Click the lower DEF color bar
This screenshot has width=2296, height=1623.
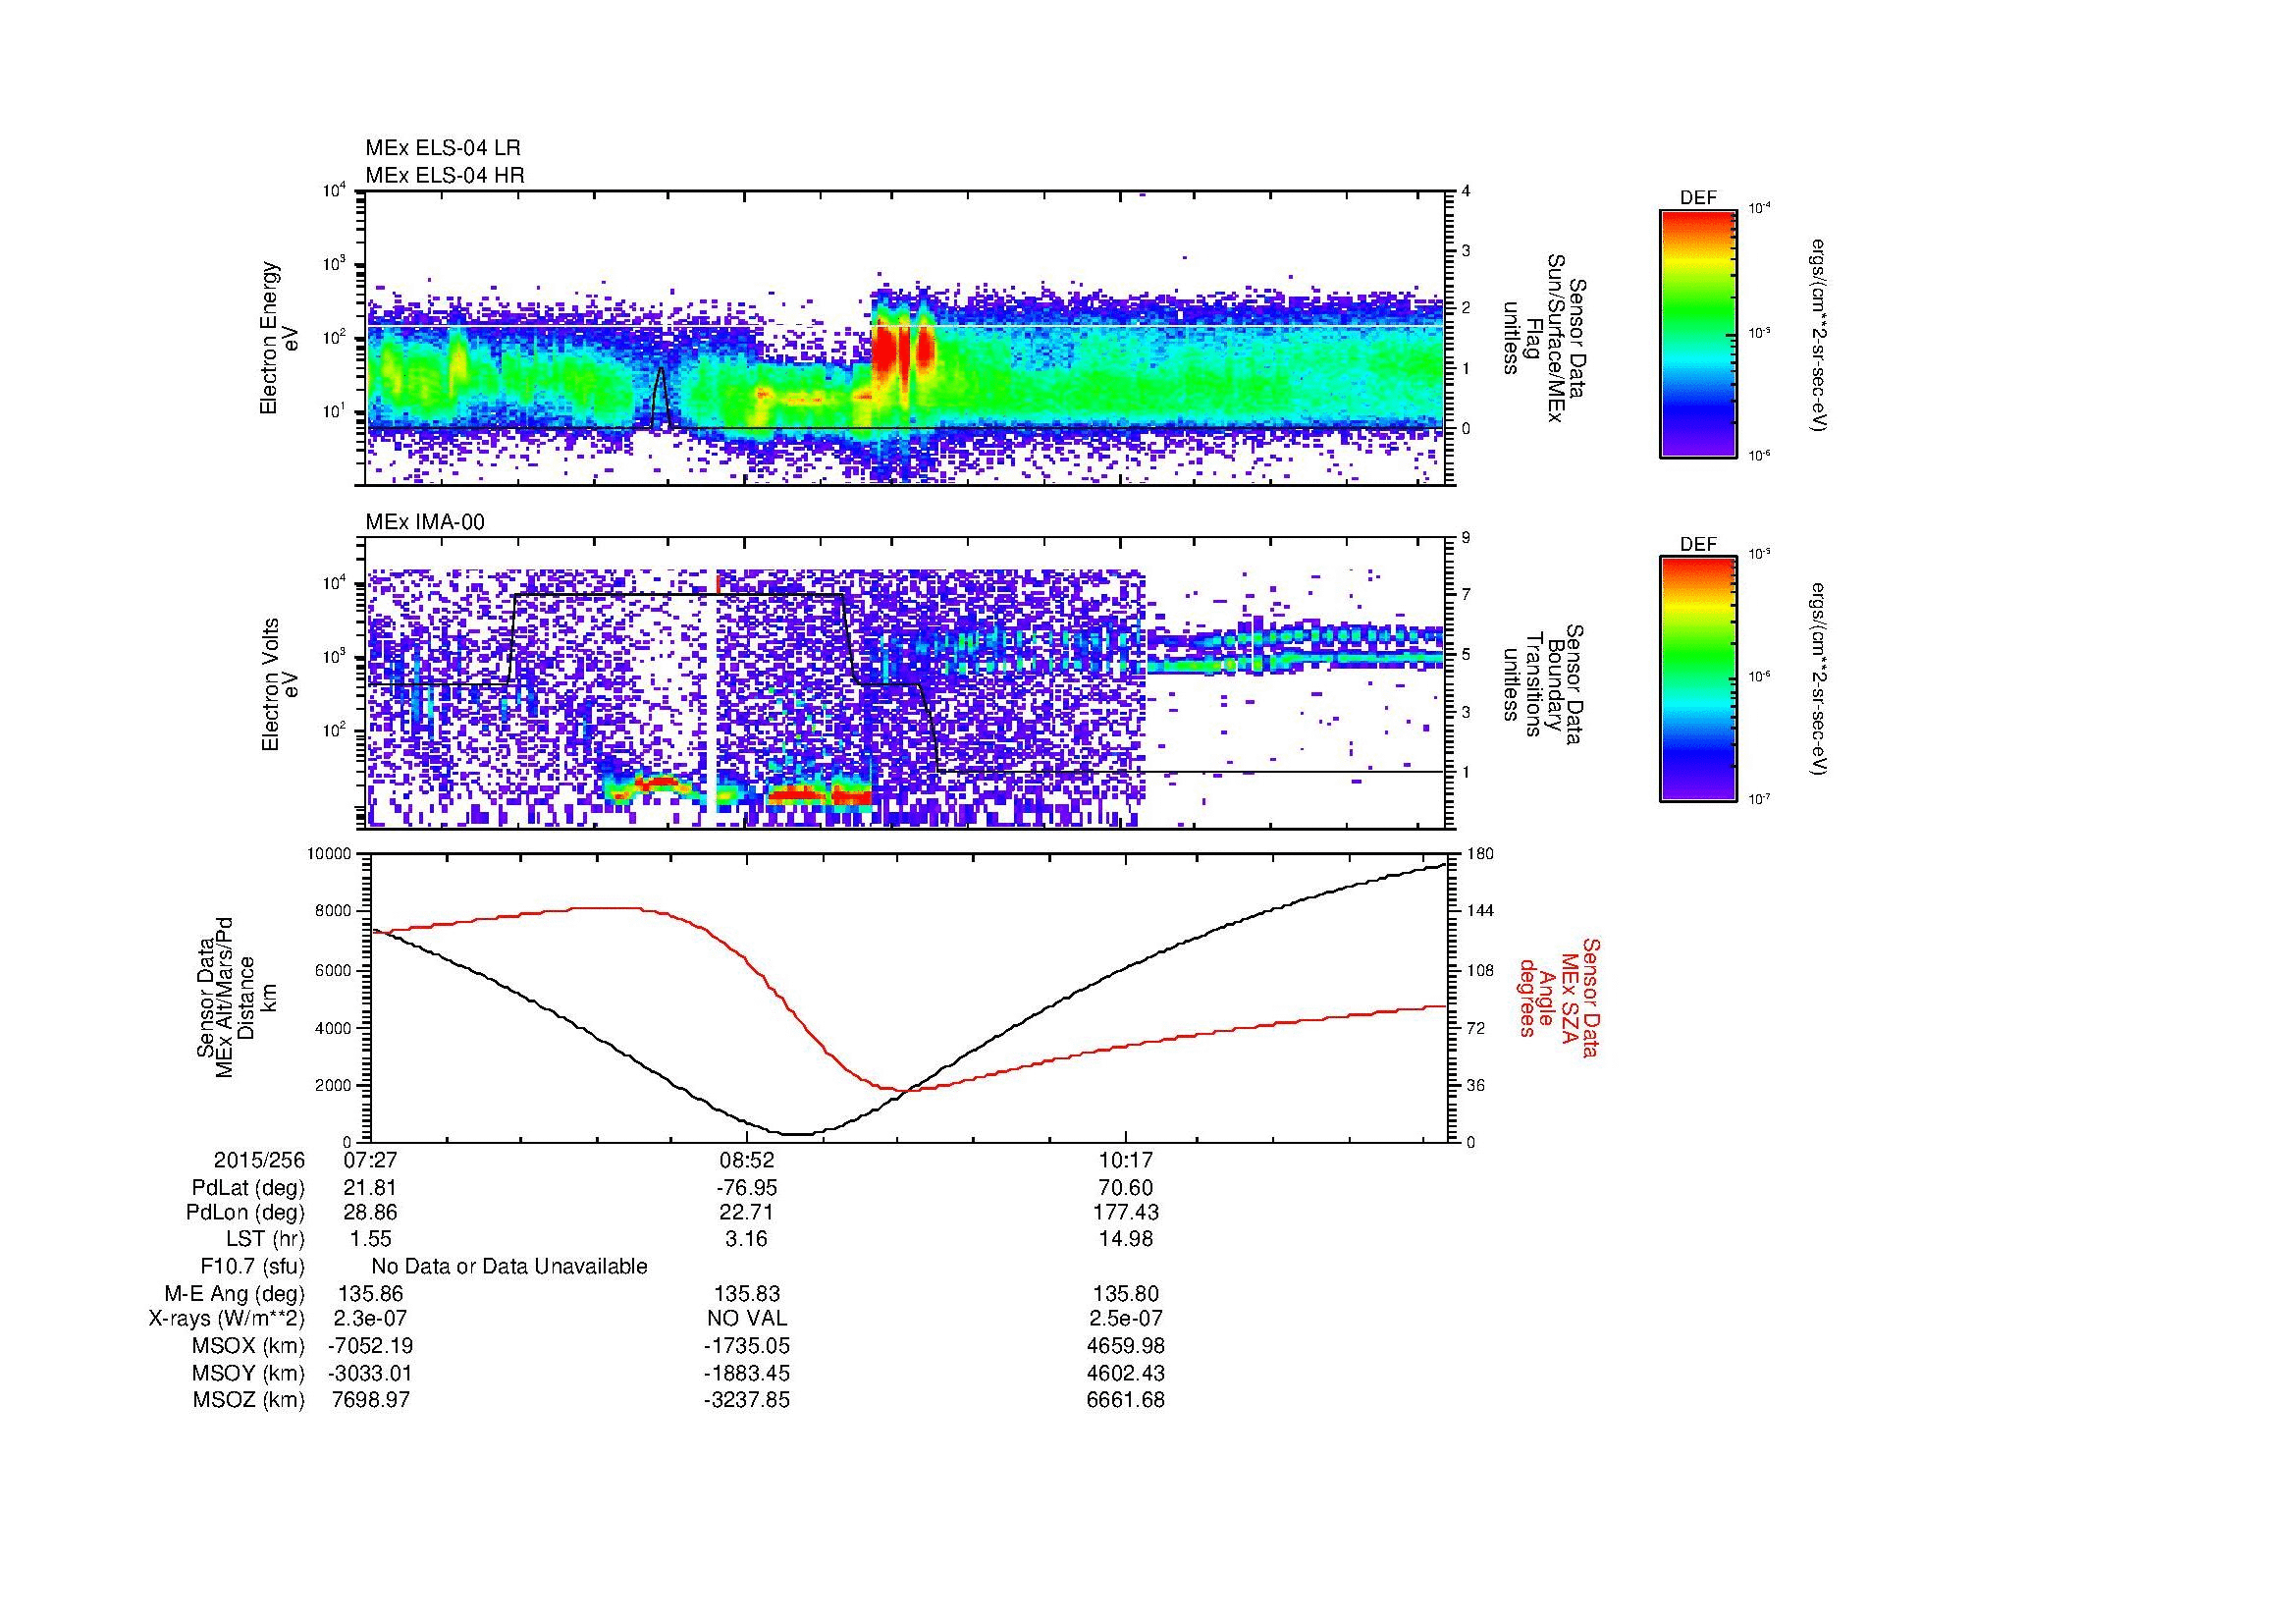click(x=1698, y=679)
